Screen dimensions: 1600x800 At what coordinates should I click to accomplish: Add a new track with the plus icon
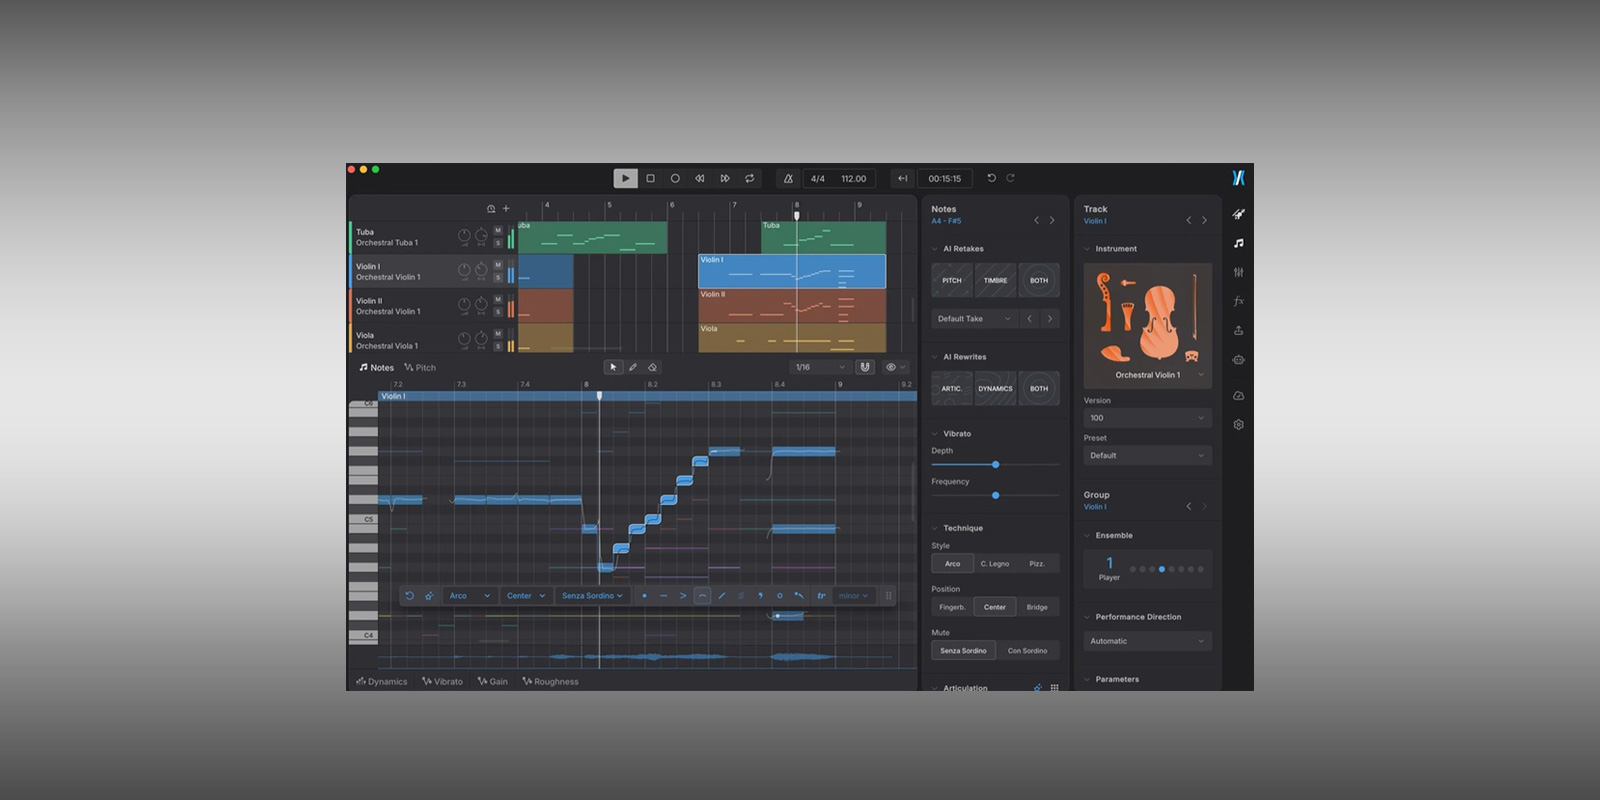tap(506, 209)
